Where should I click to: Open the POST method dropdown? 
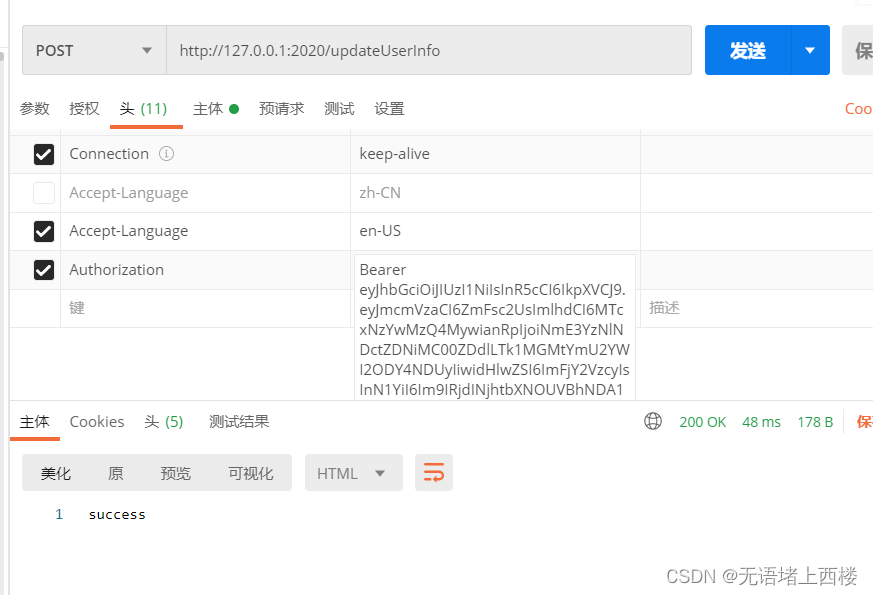146,50
